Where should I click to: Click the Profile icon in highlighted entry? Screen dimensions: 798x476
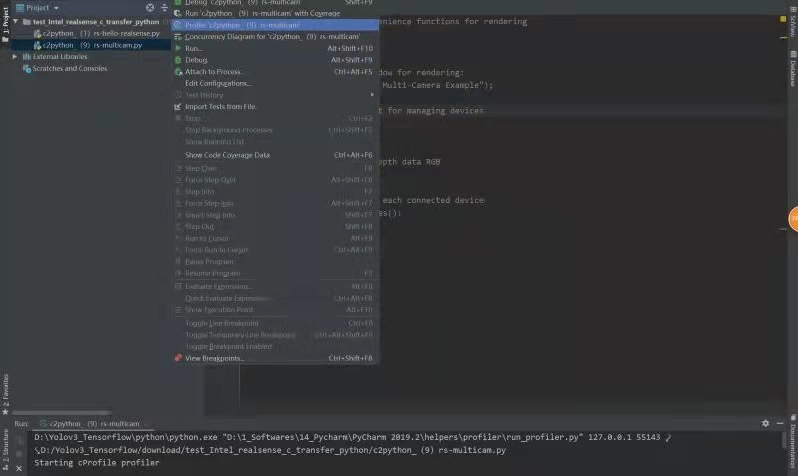pos(178,25)
